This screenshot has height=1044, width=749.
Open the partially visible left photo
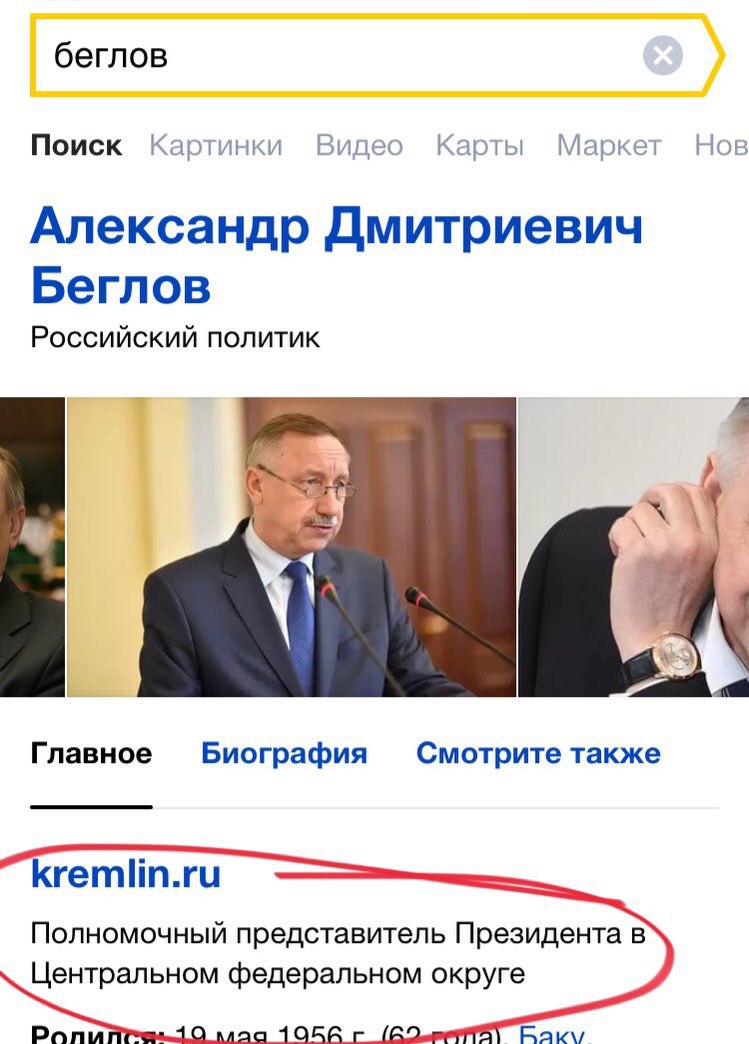click(x=32, y=547)
